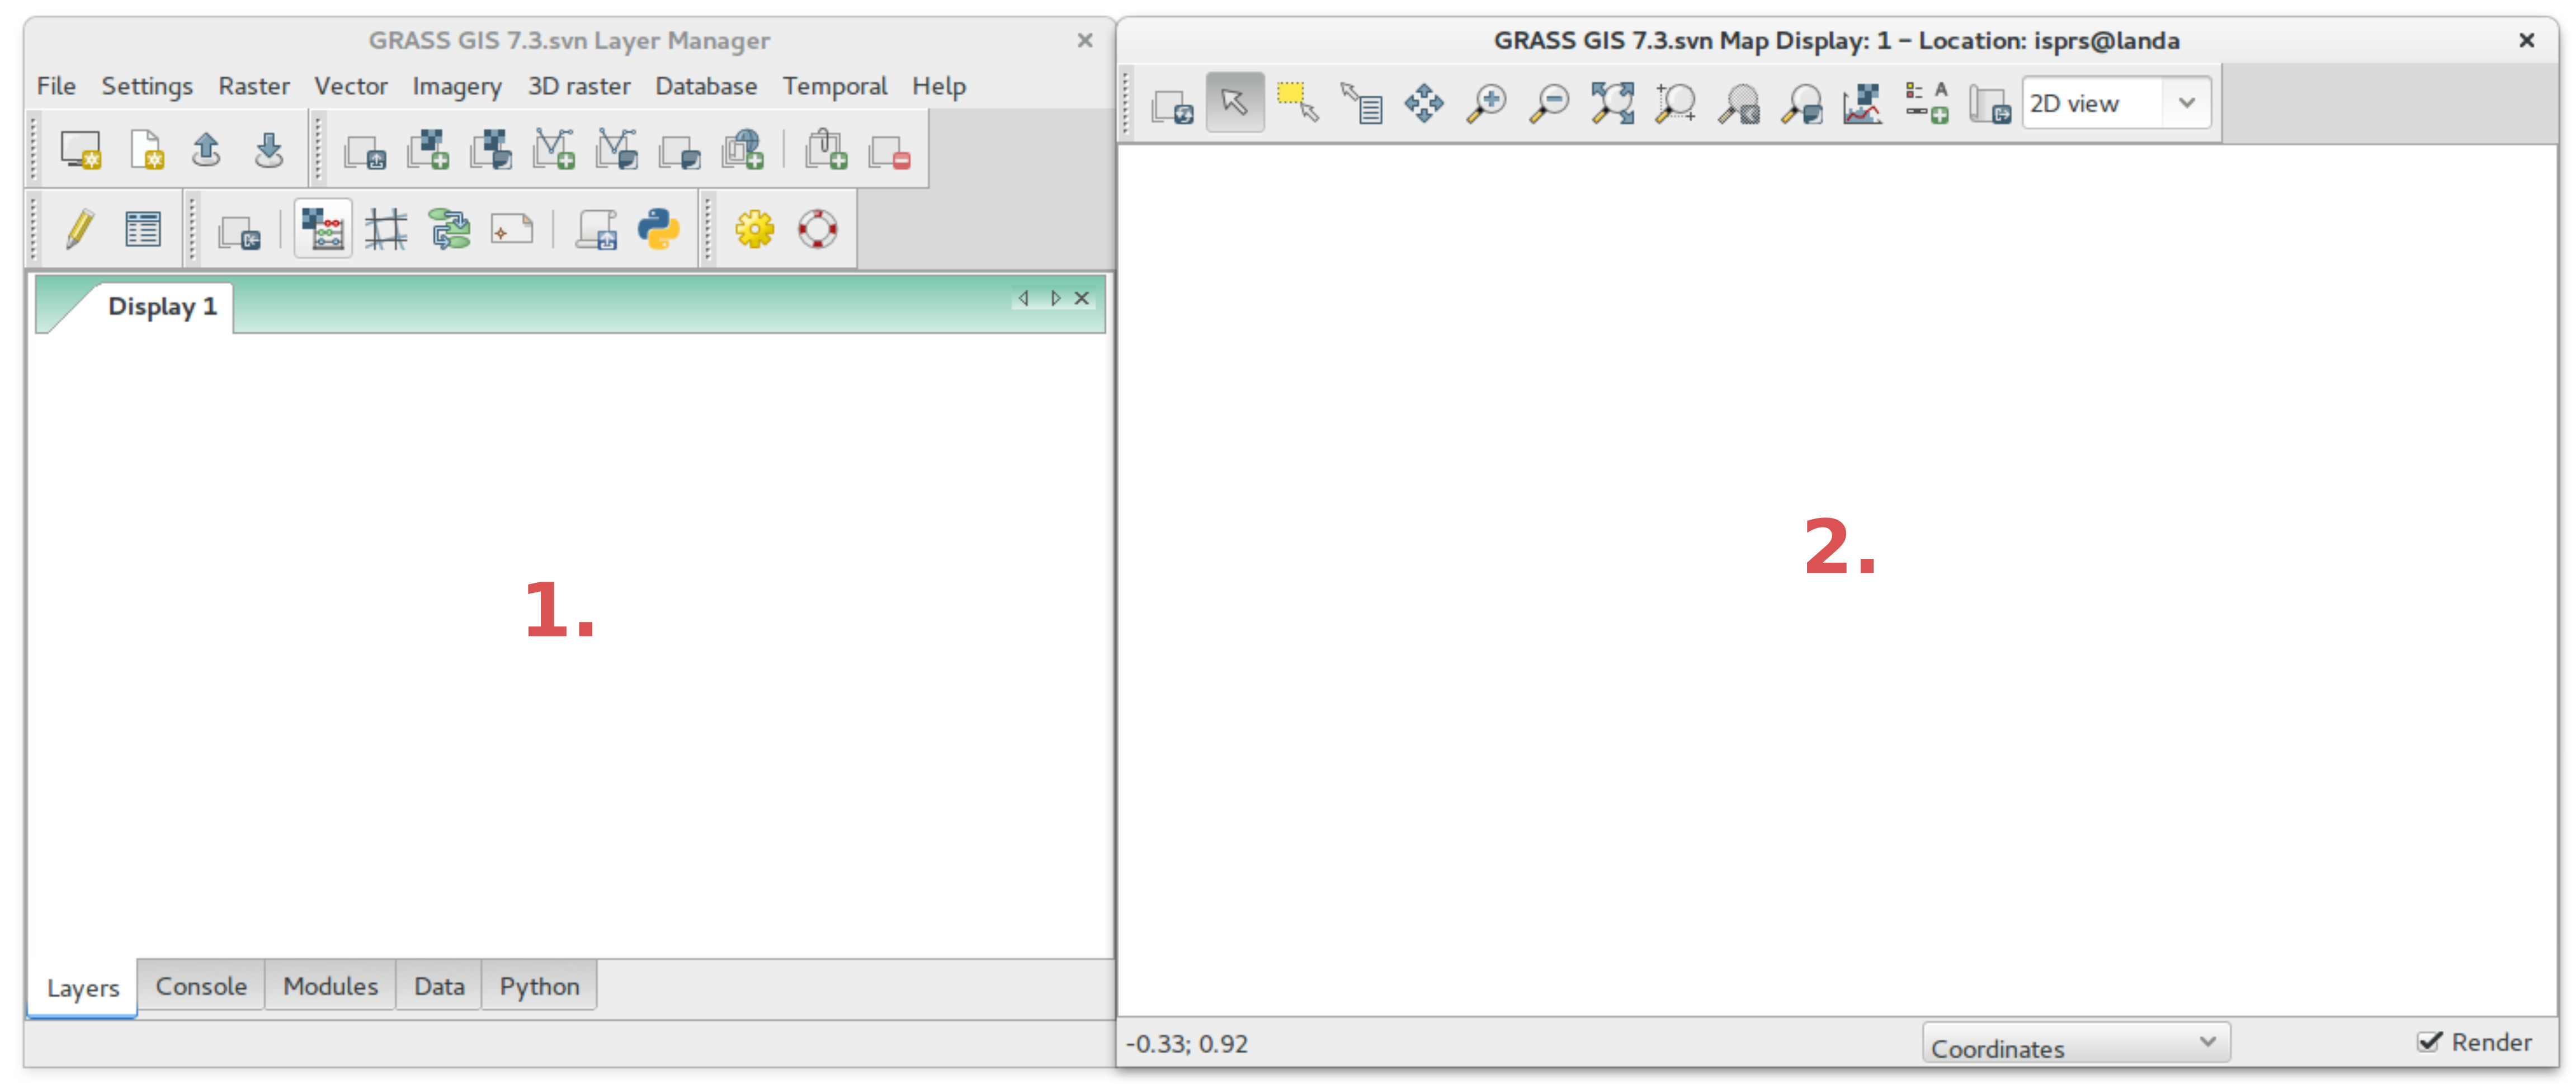Add various vector map layers icon
This screenshot has width=2576, height=1084.
[617, 150]
